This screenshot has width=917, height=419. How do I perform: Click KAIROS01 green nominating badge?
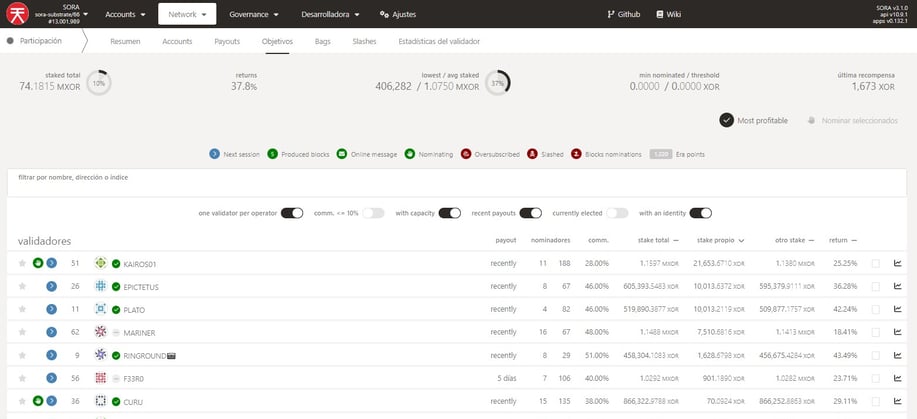click(x=38, y=263)
